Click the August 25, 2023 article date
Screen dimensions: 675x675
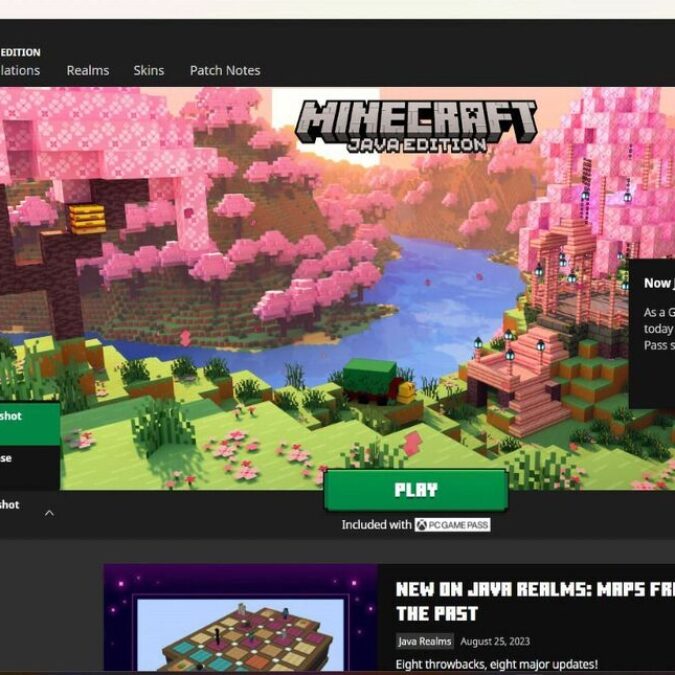coord(497,641)
